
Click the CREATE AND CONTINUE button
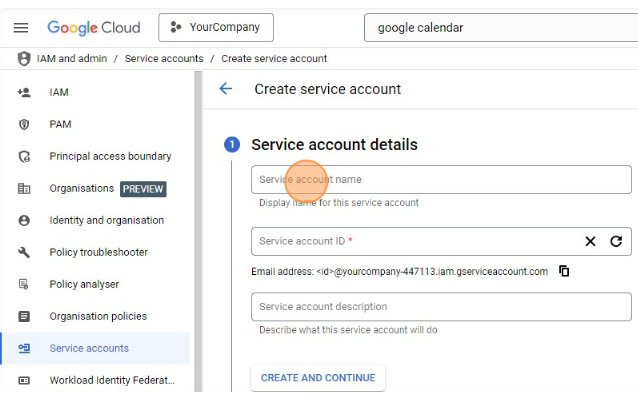pyautogui.click(x=318, y=378)
